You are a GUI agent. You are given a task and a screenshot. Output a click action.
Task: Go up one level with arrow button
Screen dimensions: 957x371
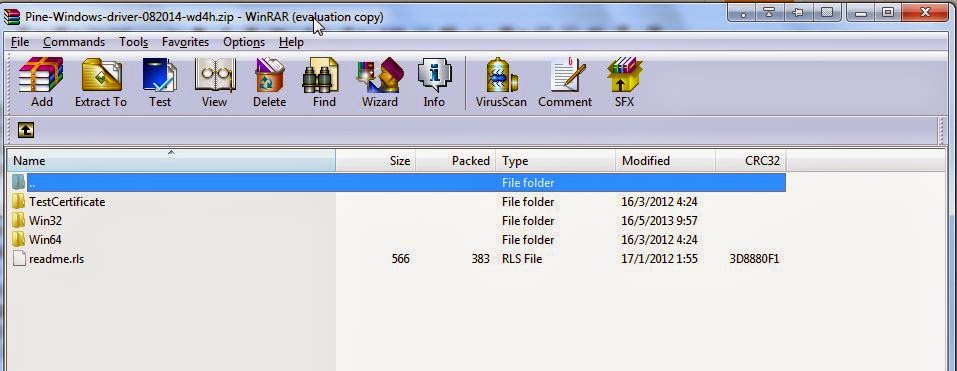click(x=26, y=129)
